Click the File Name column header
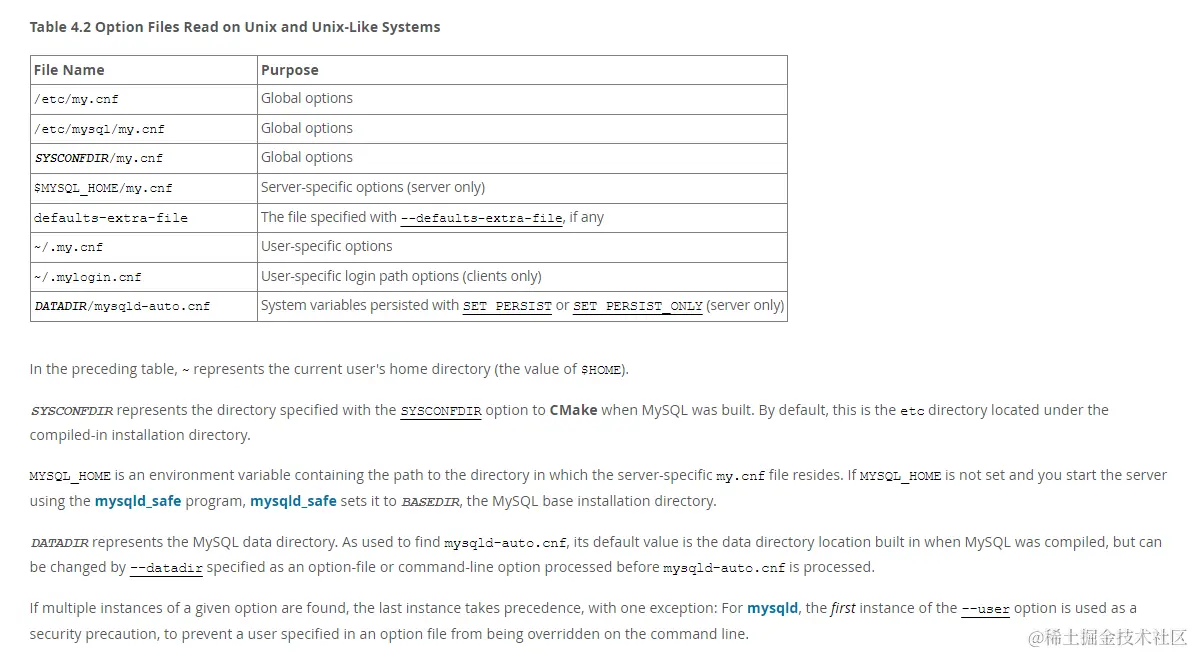Screen dimensions: 1194x654 tap(144, 70)
